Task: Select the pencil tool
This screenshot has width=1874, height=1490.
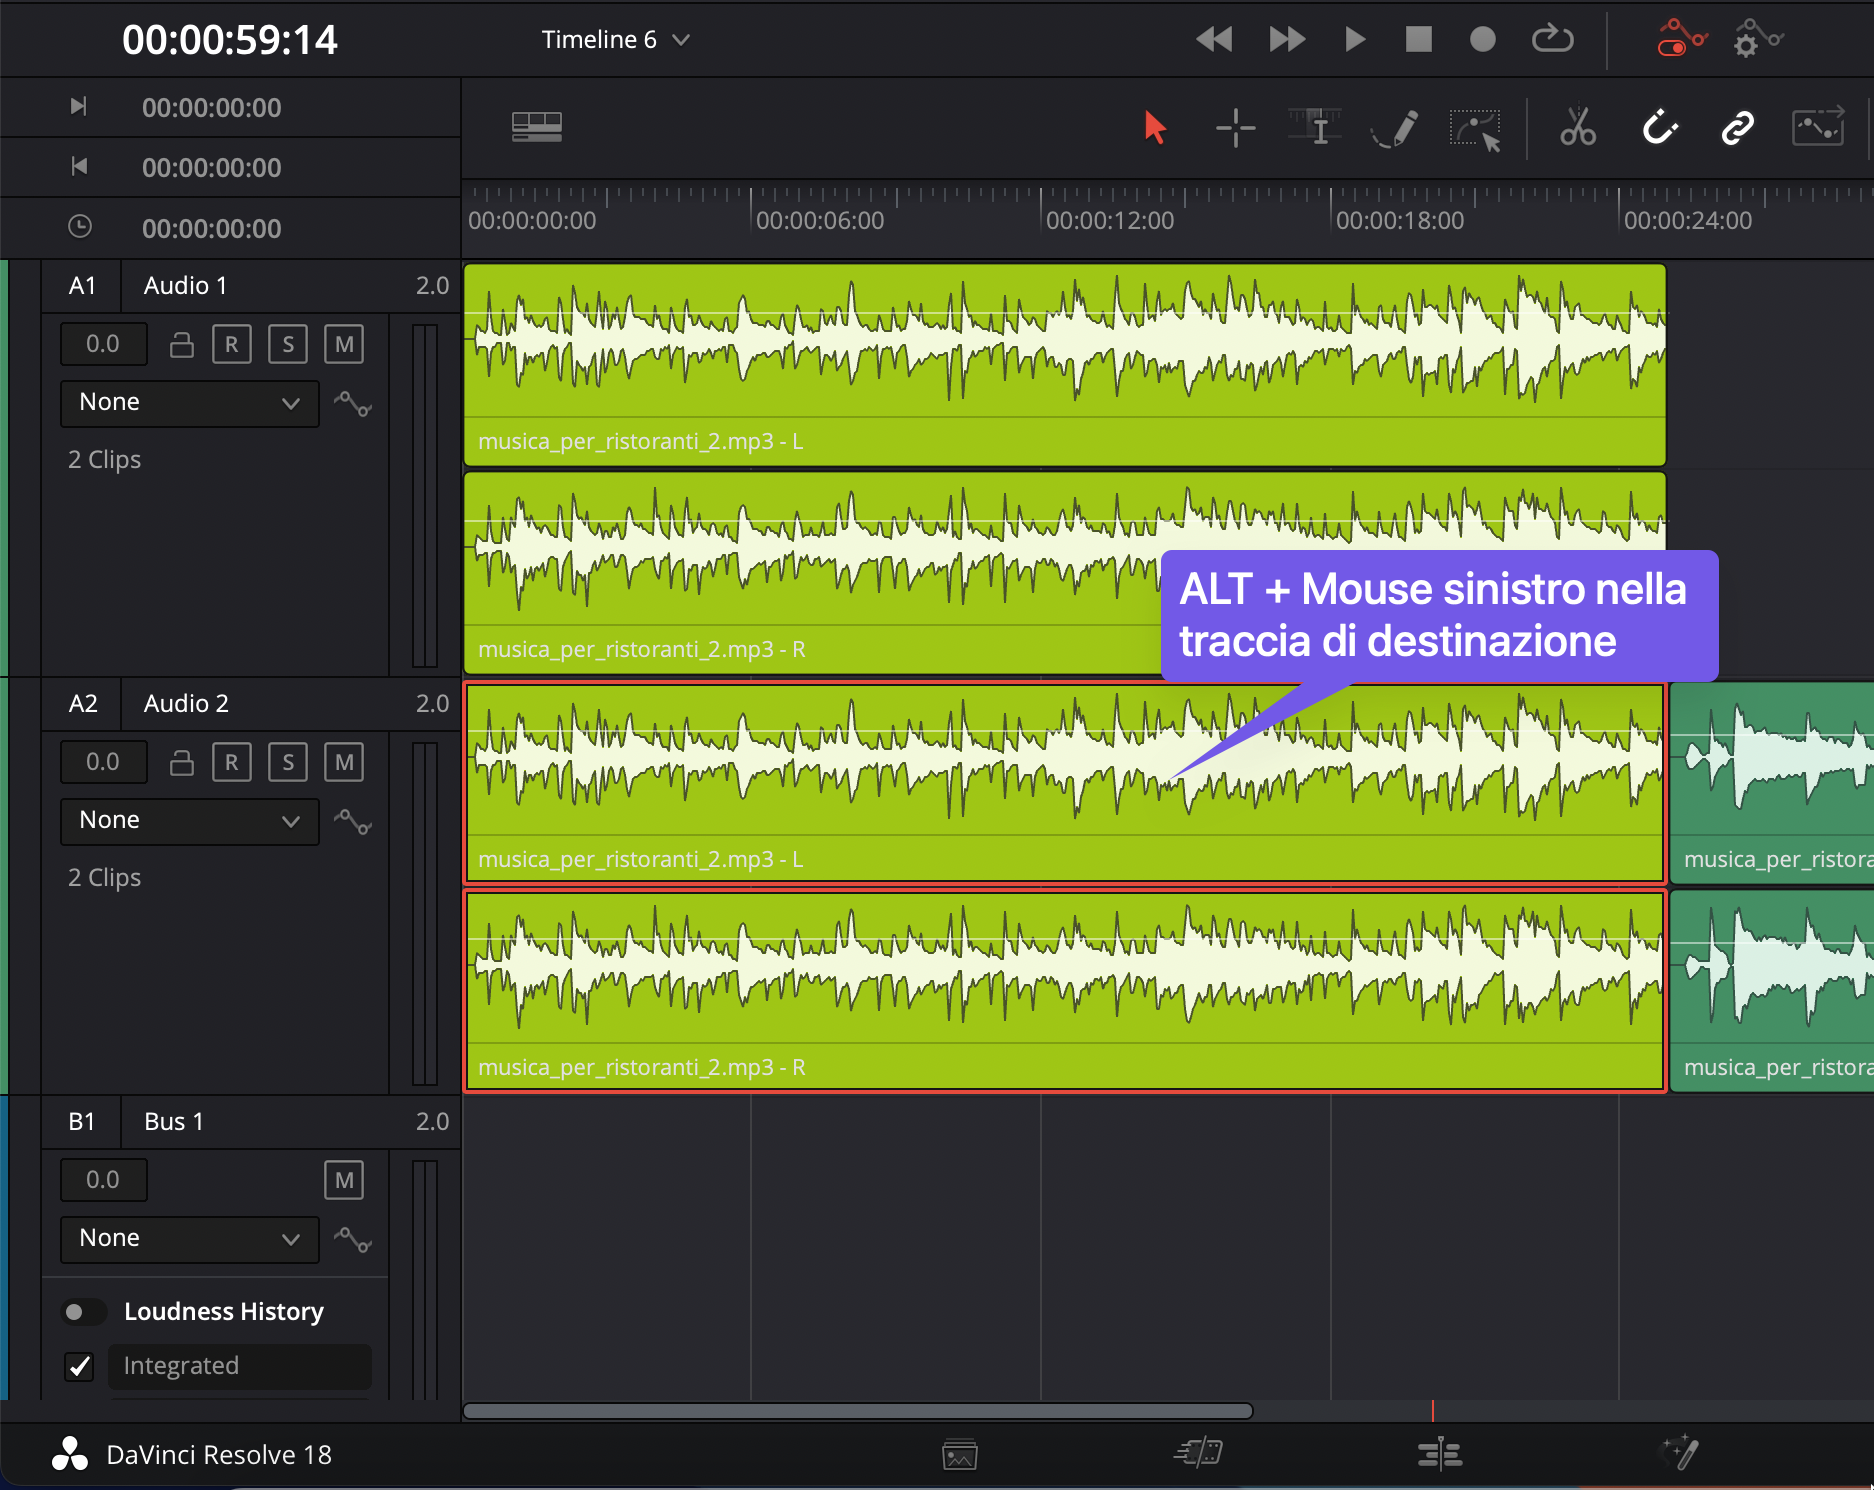Action: click(1396, 128)
